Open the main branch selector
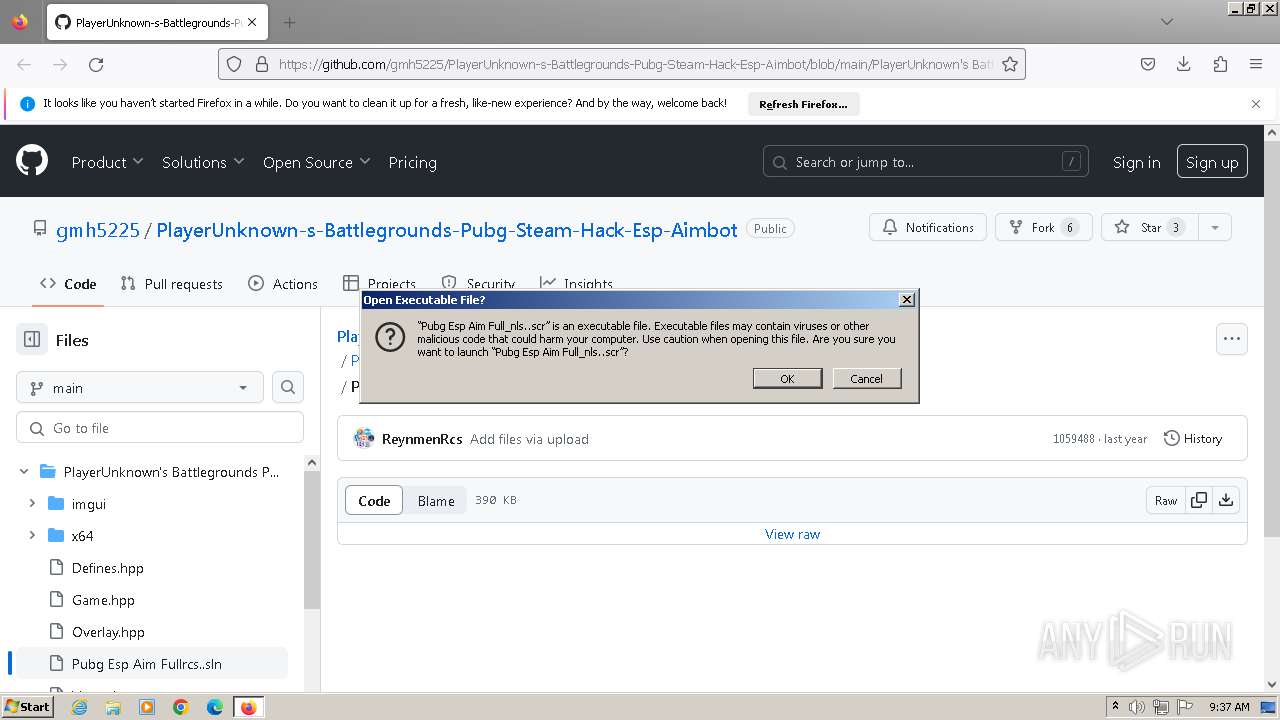 point(140,388)
